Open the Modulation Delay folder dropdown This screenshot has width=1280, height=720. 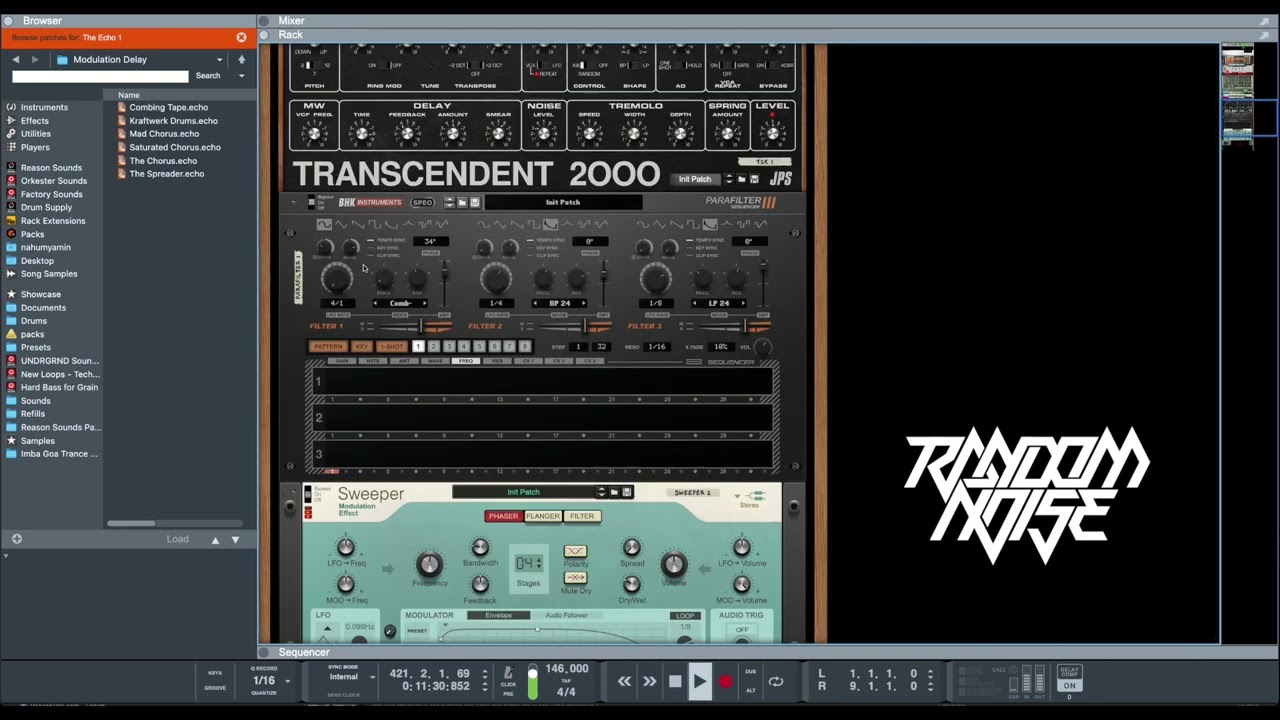(219, 59)
